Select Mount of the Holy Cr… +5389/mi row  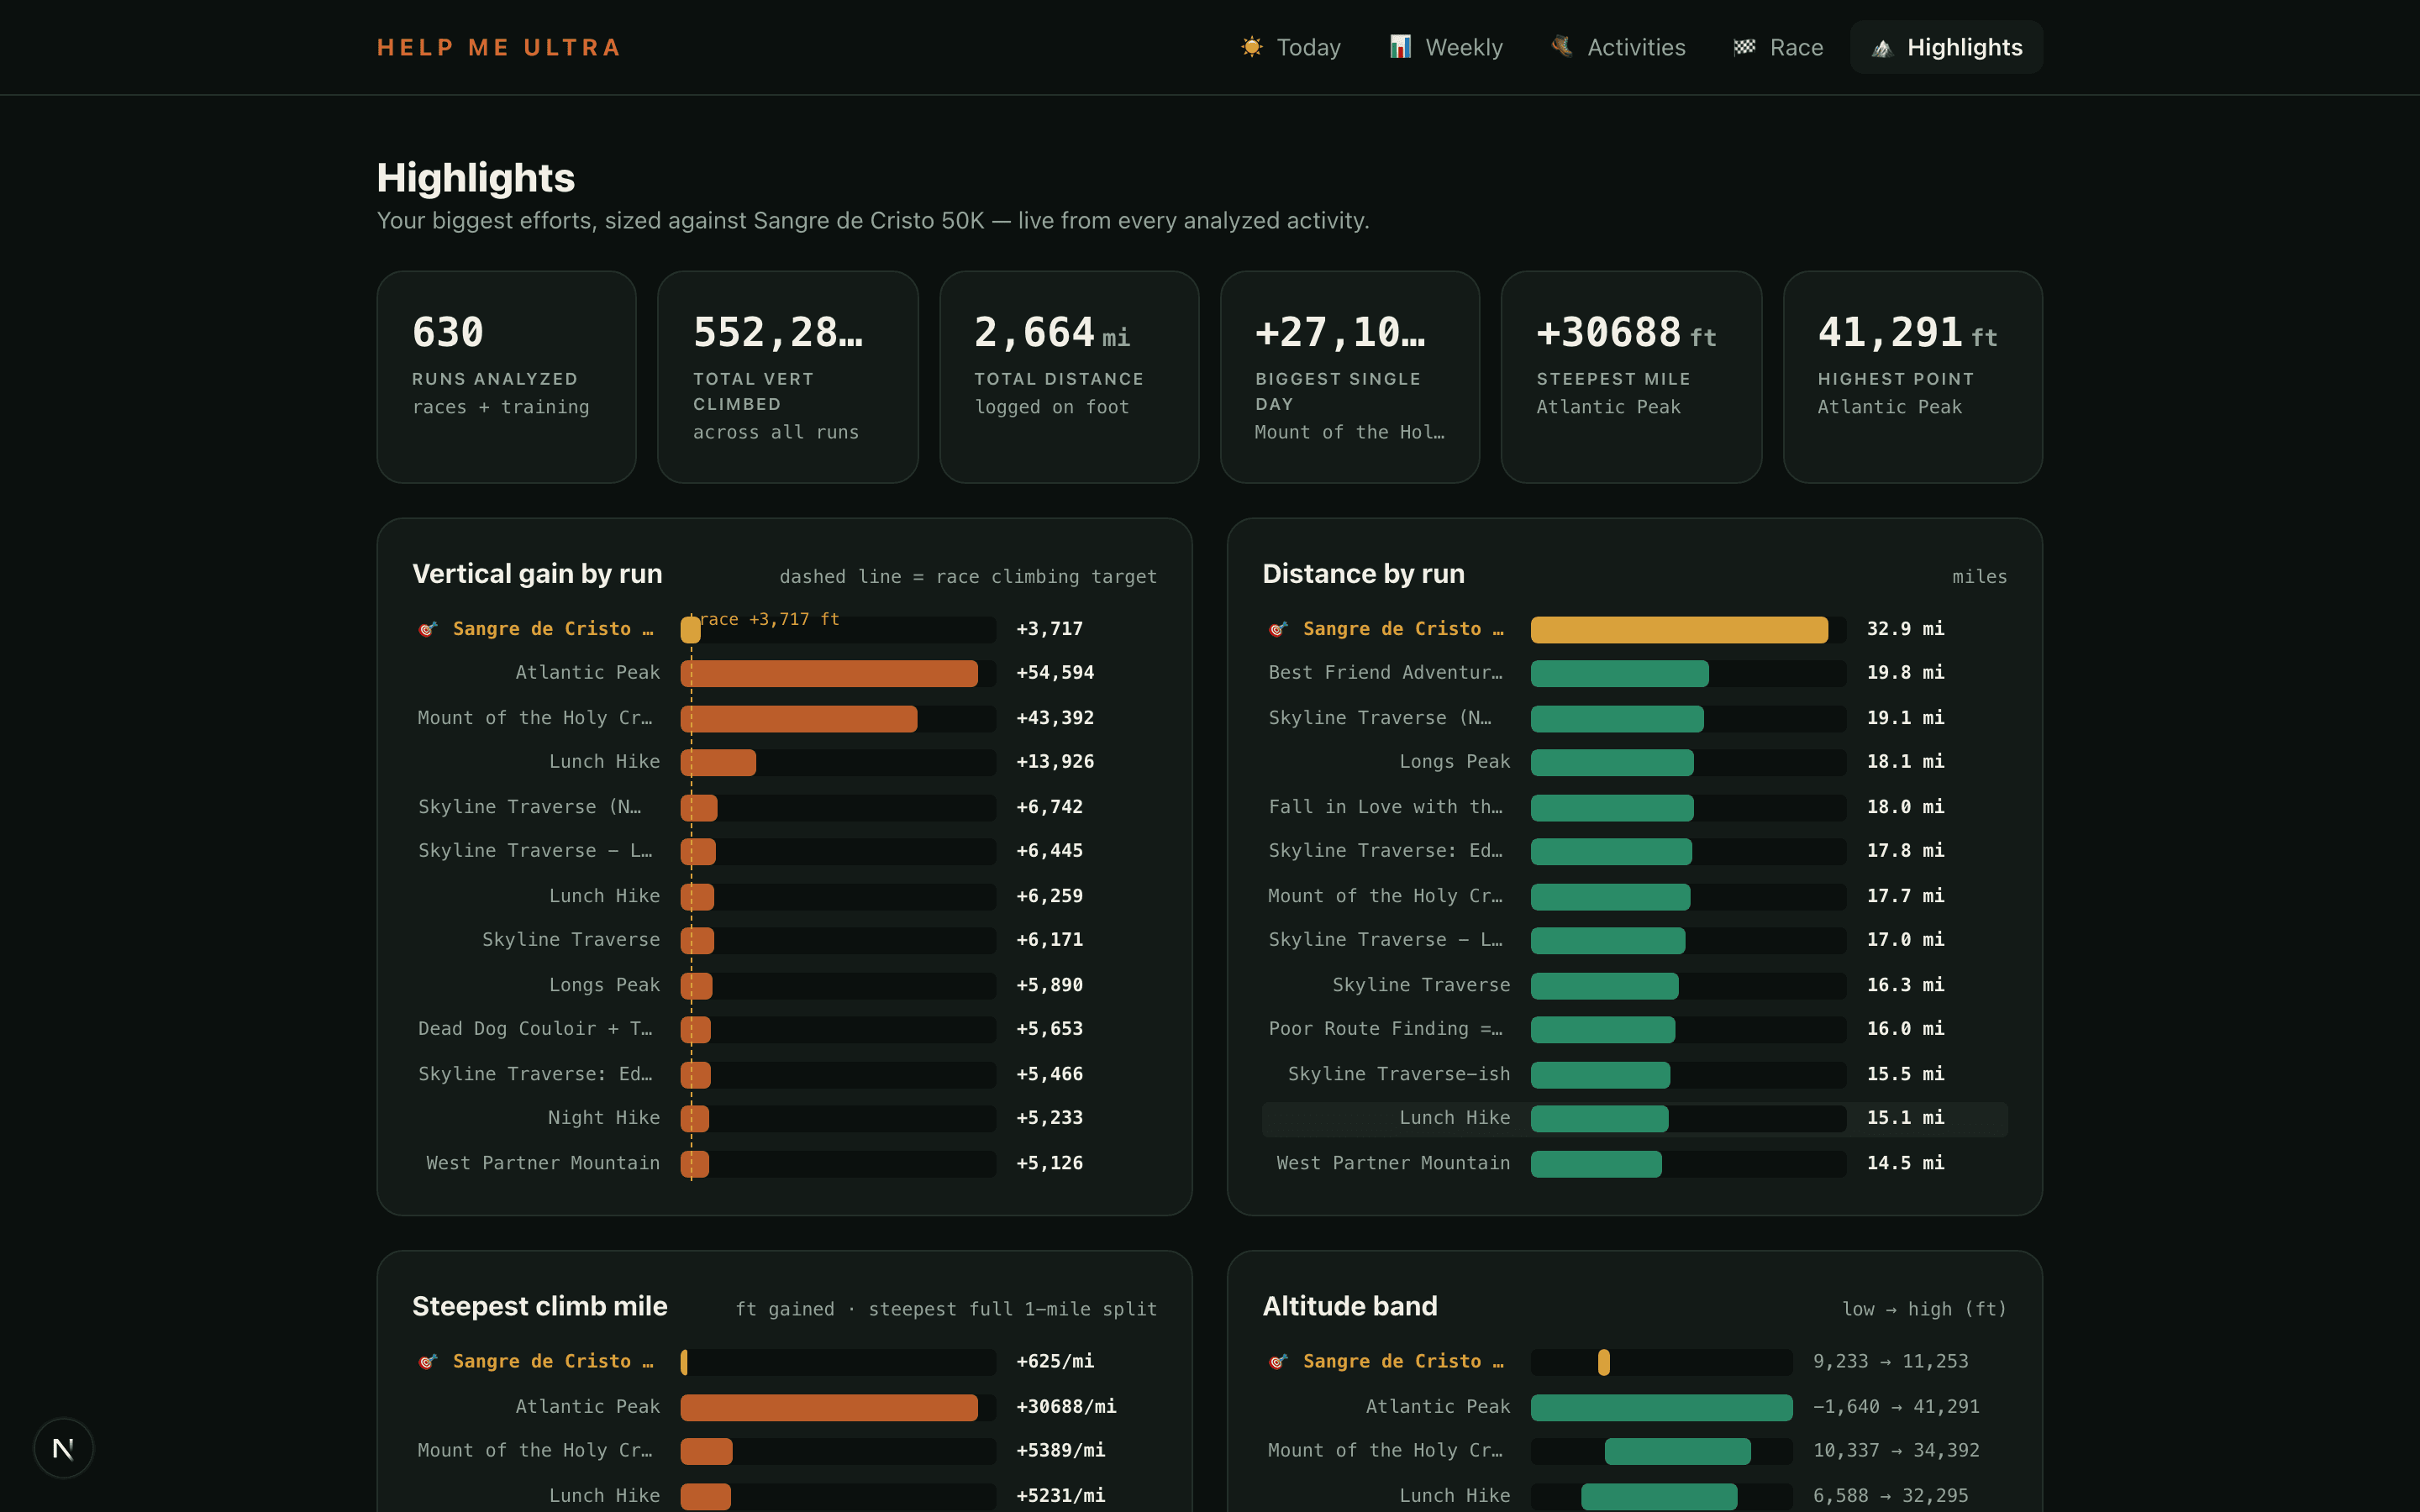click(x=784, y=1451)
